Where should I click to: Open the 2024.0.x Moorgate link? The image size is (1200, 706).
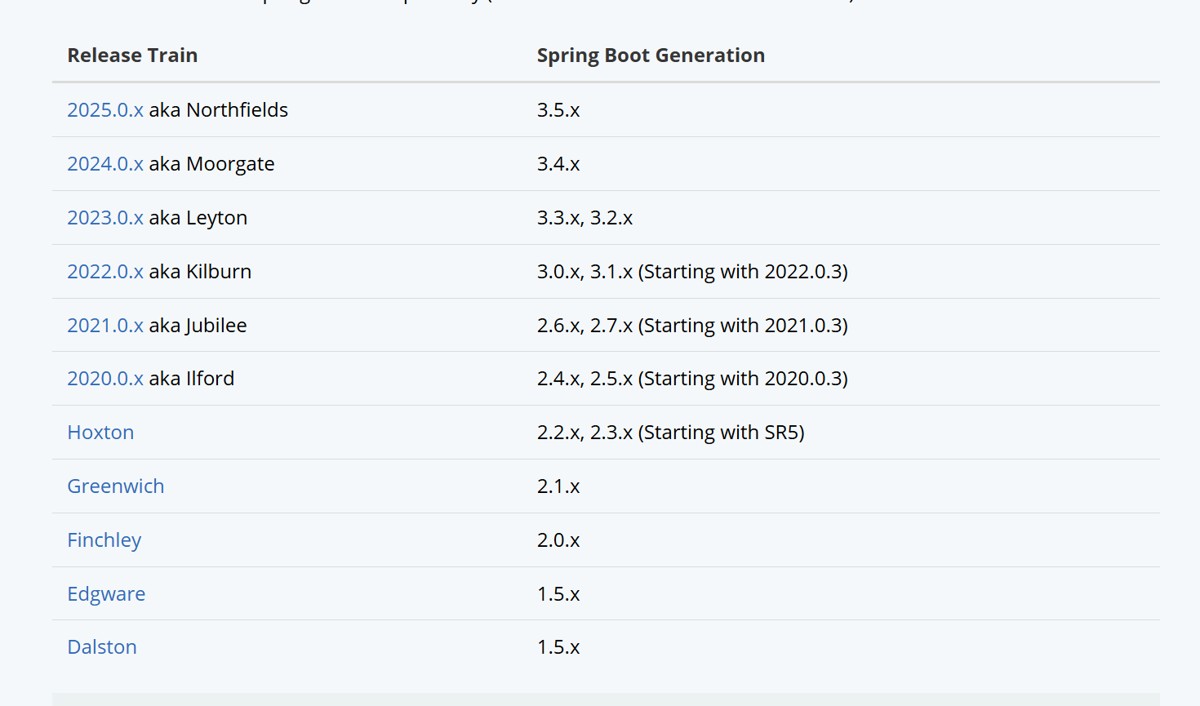[x=105, y=164]
